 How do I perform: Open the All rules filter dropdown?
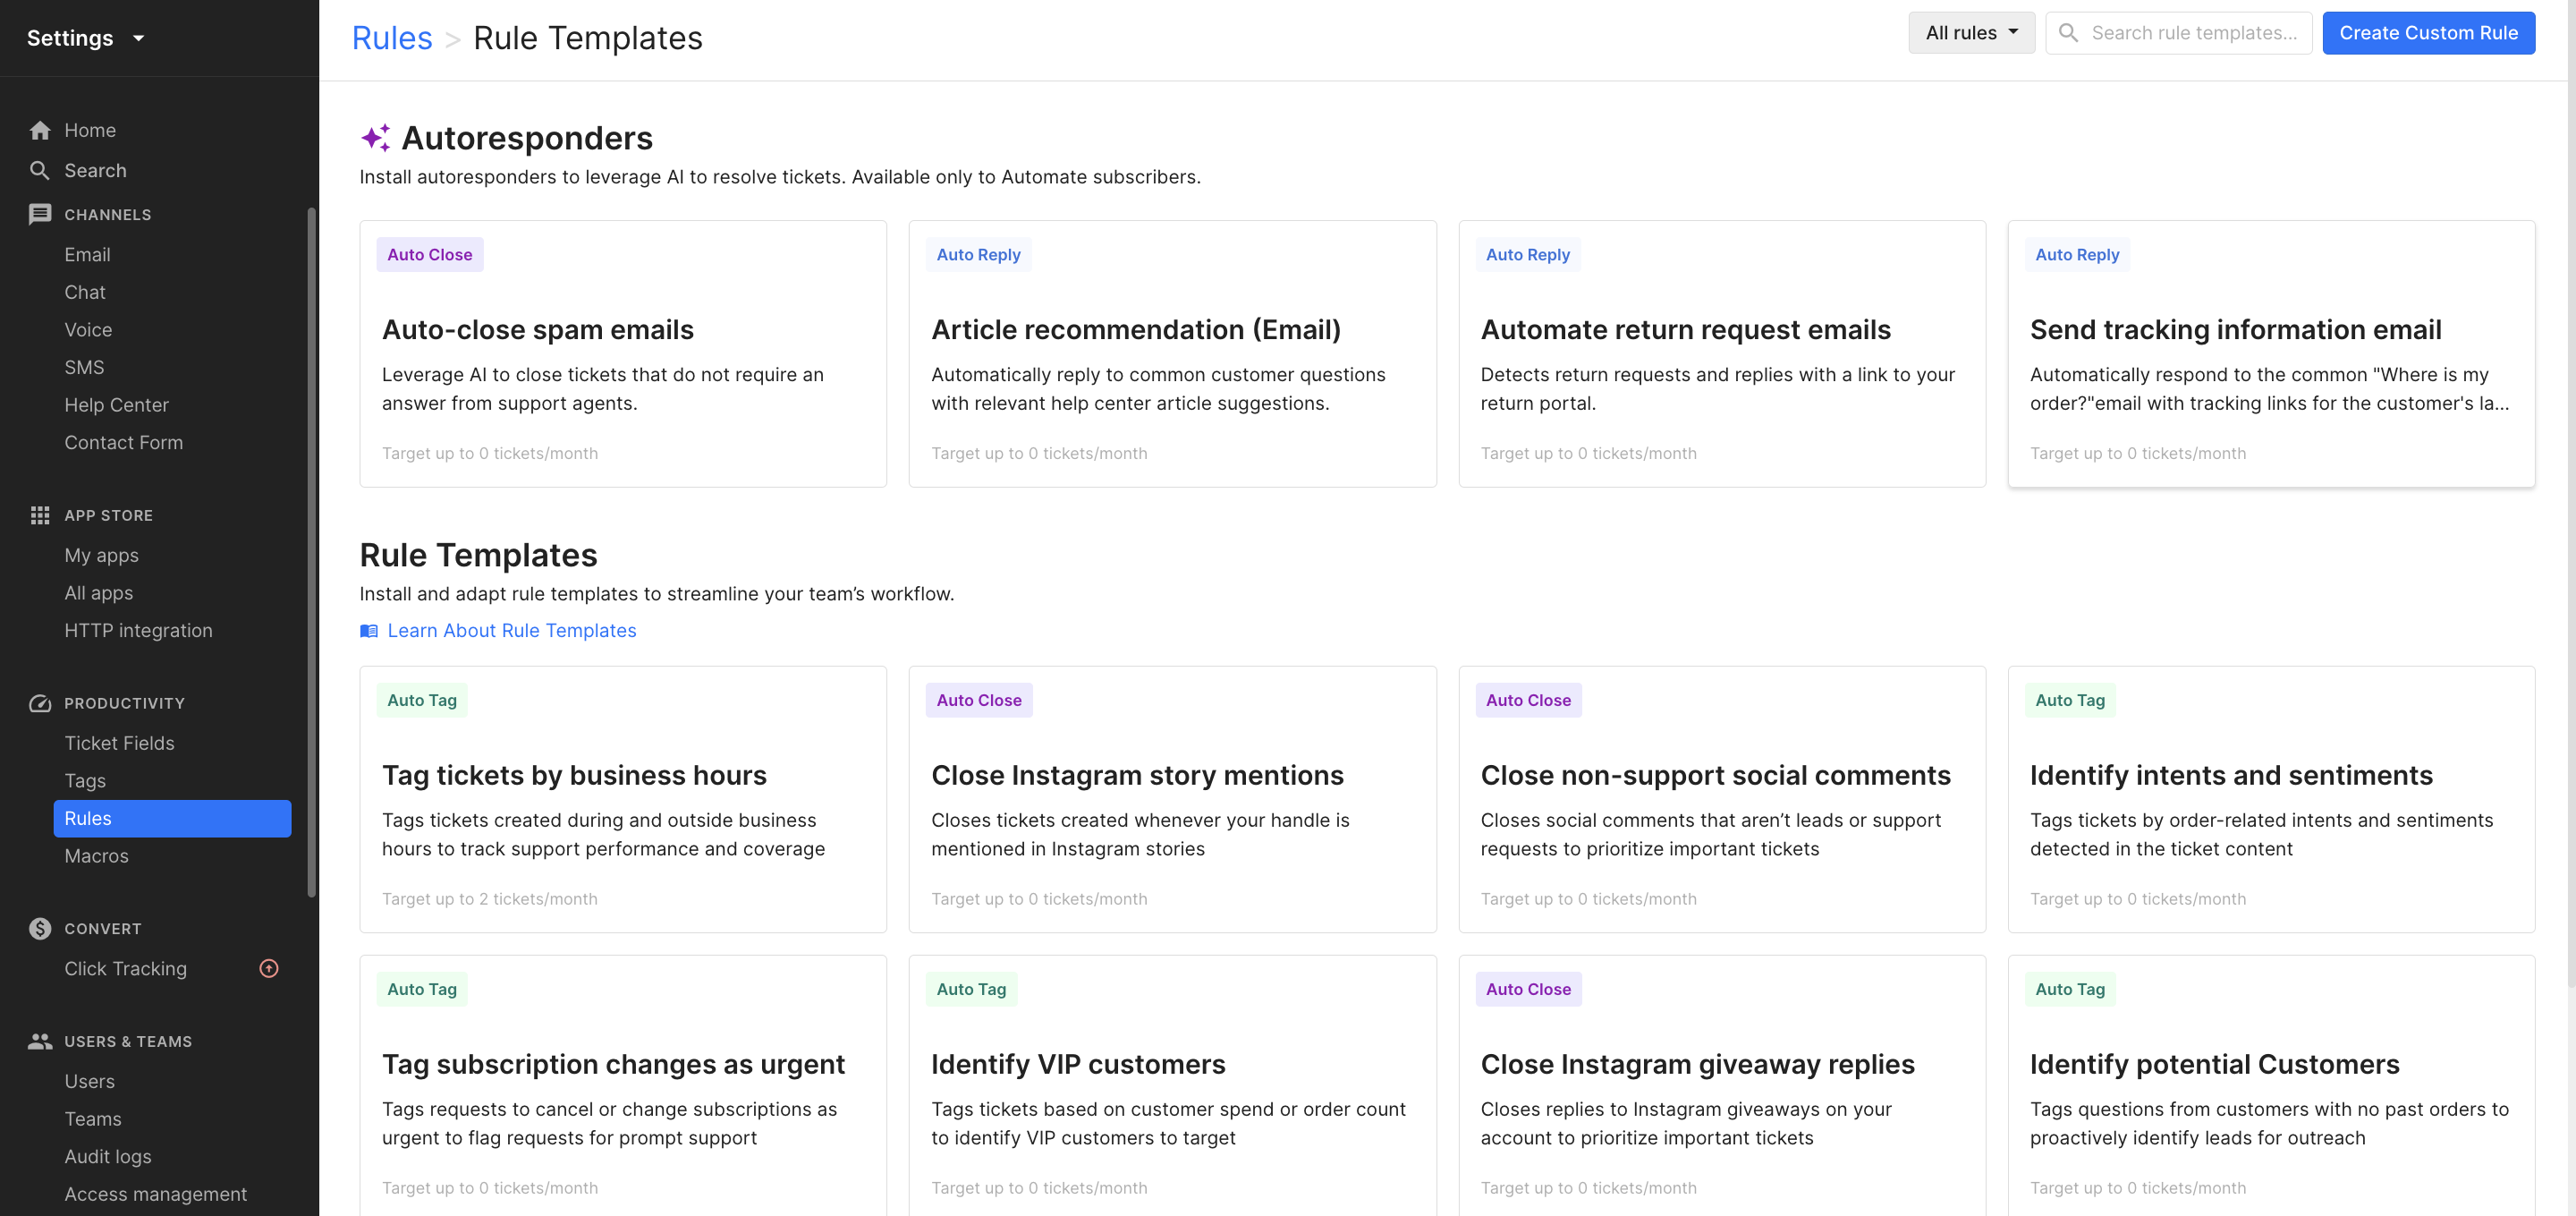click(1971, 33)
